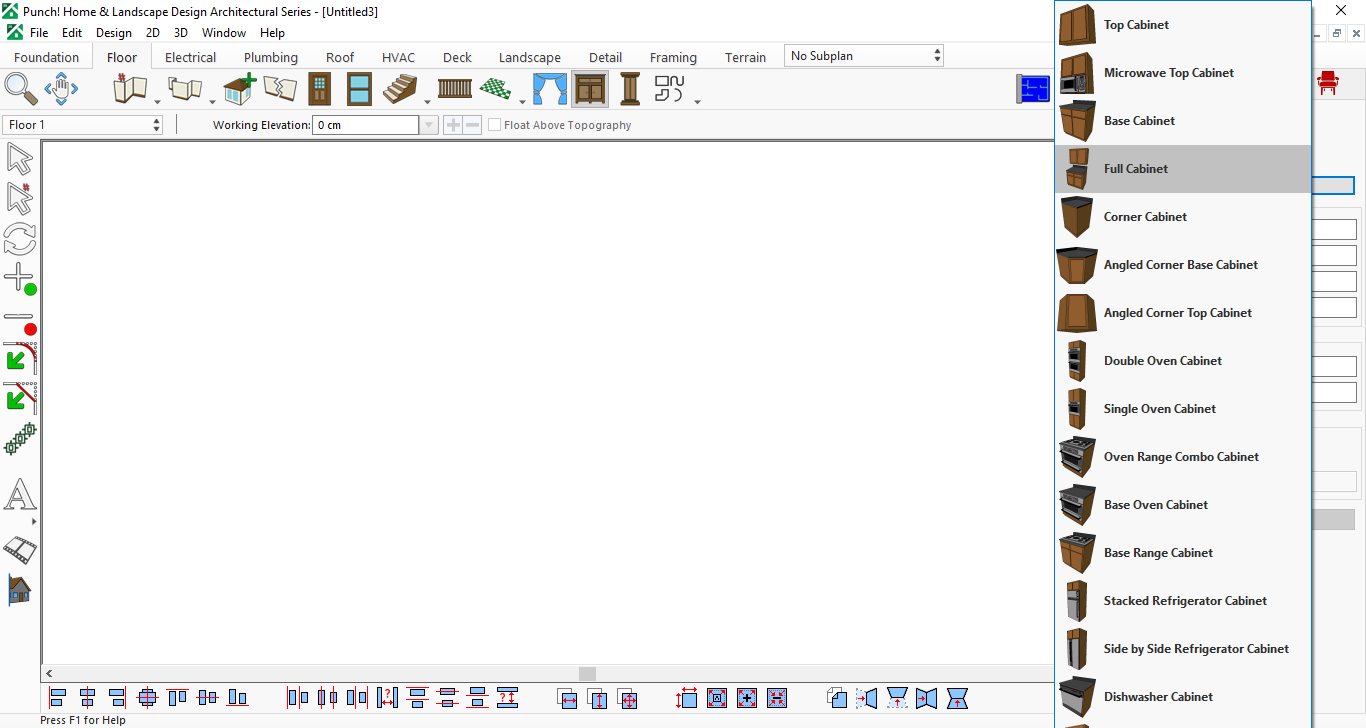This screenshot has height=728, width=1366.
Task: Open the blue floor plan view icon
Action: point(1033,89)
